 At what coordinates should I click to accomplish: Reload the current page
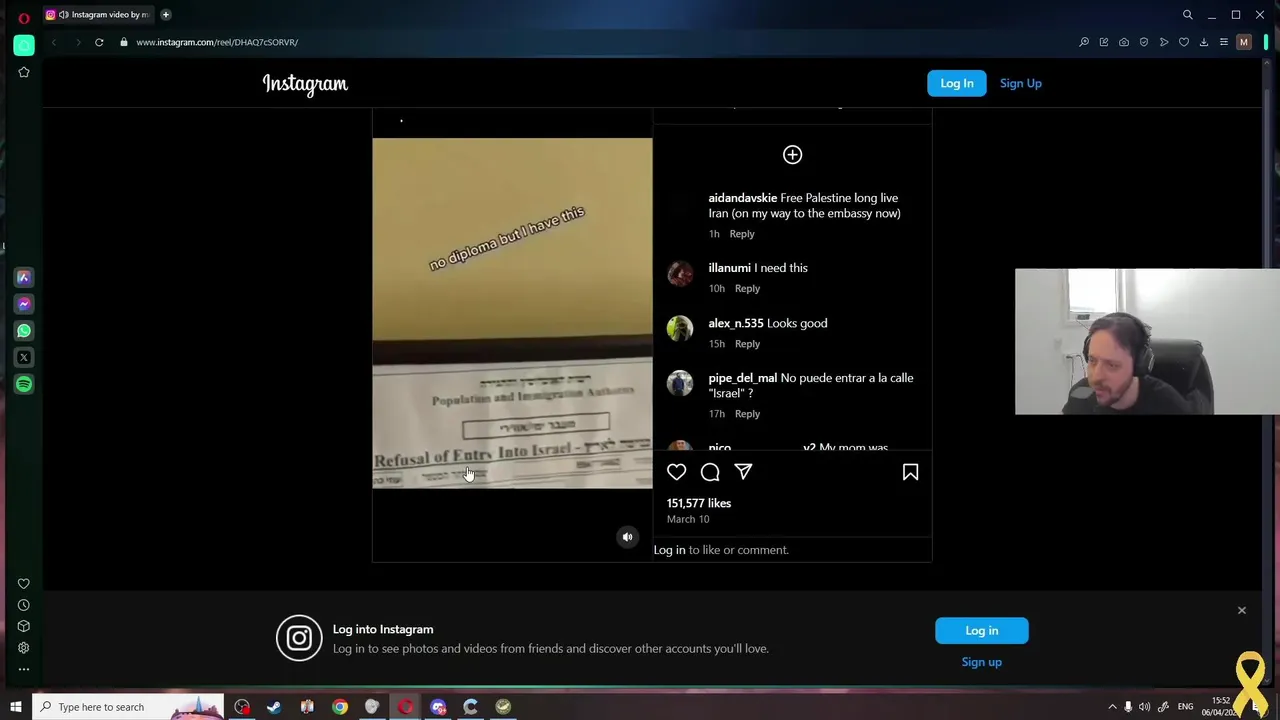point(99,42)
